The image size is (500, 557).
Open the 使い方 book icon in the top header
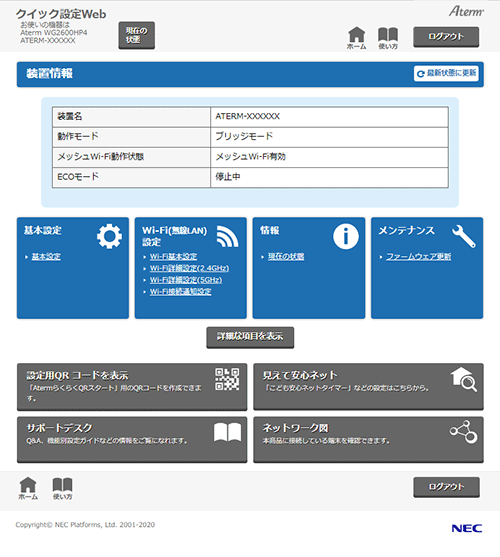[x=388, y=38]
